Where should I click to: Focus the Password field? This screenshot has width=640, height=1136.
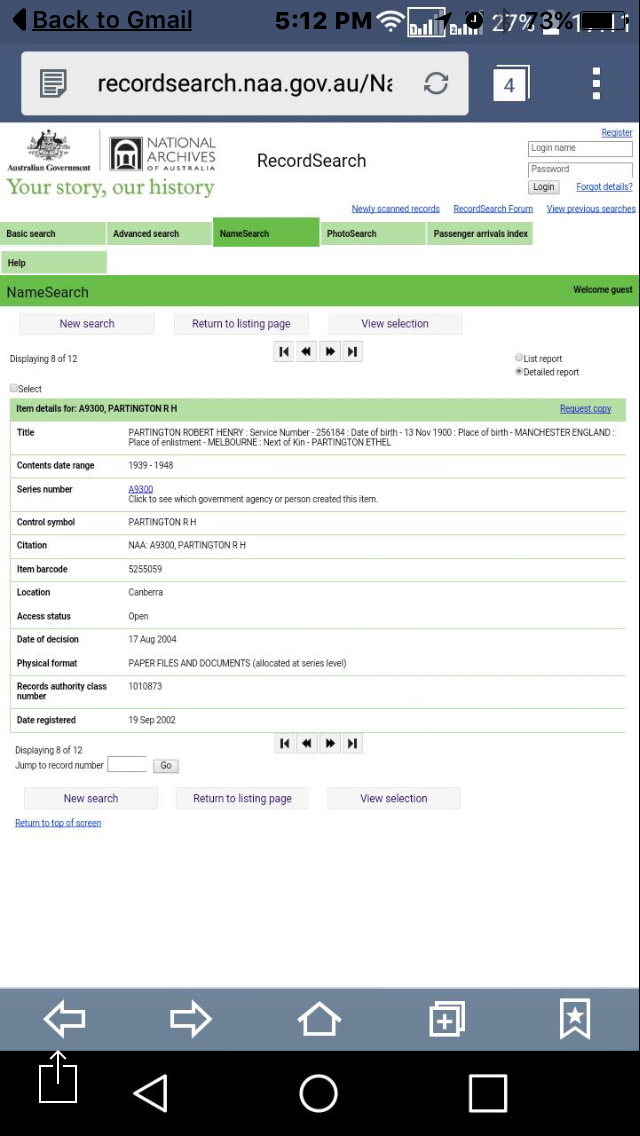pos(580,170)
